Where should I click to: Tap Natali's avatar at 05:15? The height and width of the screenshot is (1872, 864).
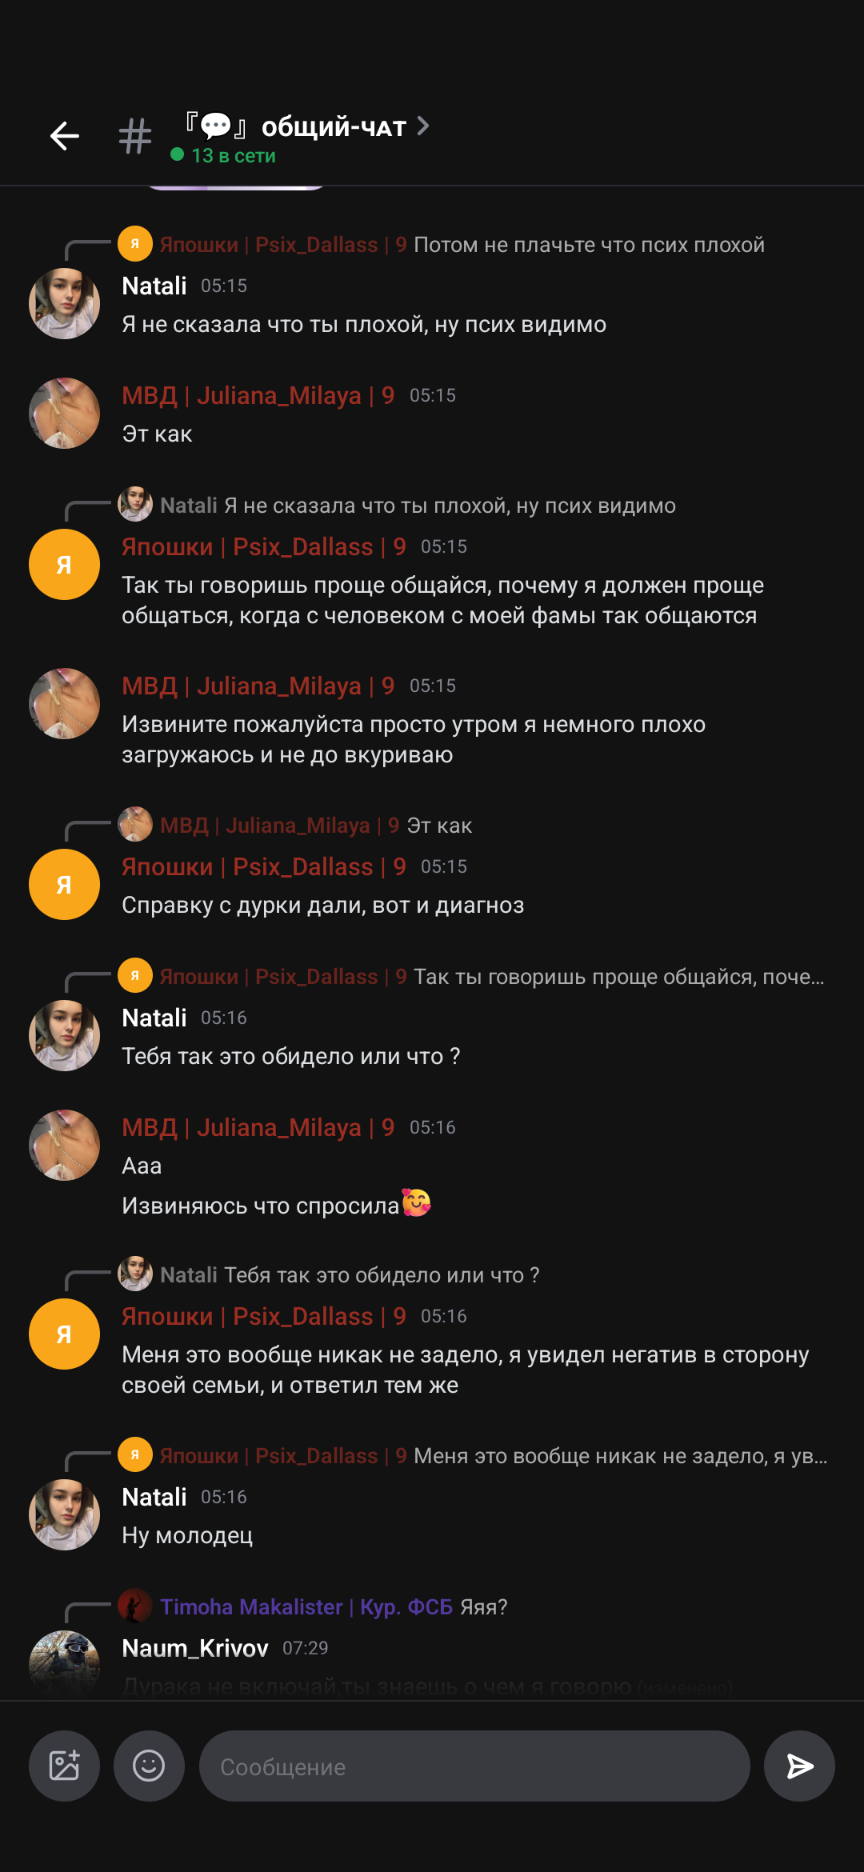point(65,304)
